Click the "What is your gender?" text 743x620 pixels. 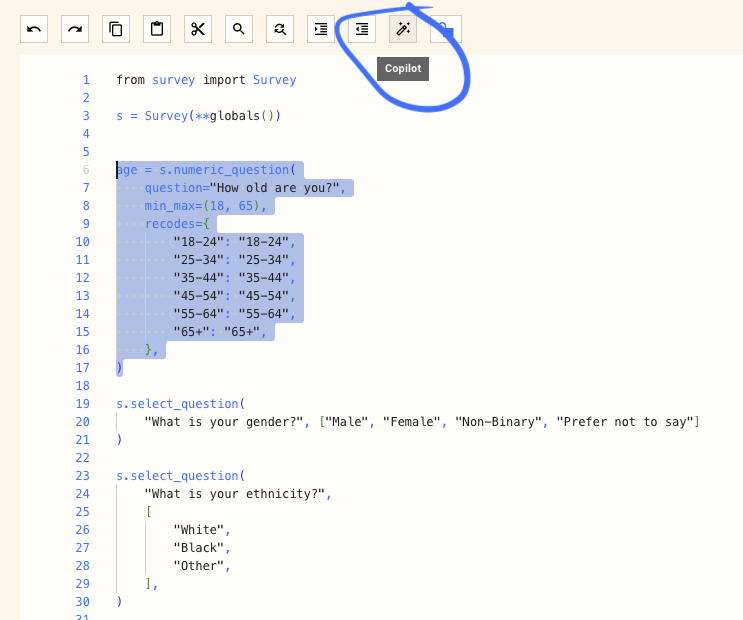[224, 422]
